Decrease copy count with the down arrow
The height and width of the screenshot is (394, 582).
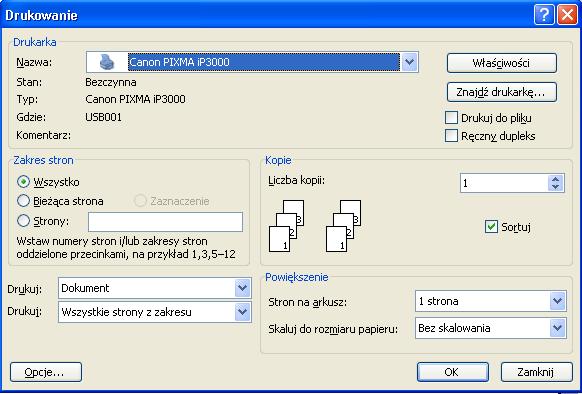[x=555, y=187]
